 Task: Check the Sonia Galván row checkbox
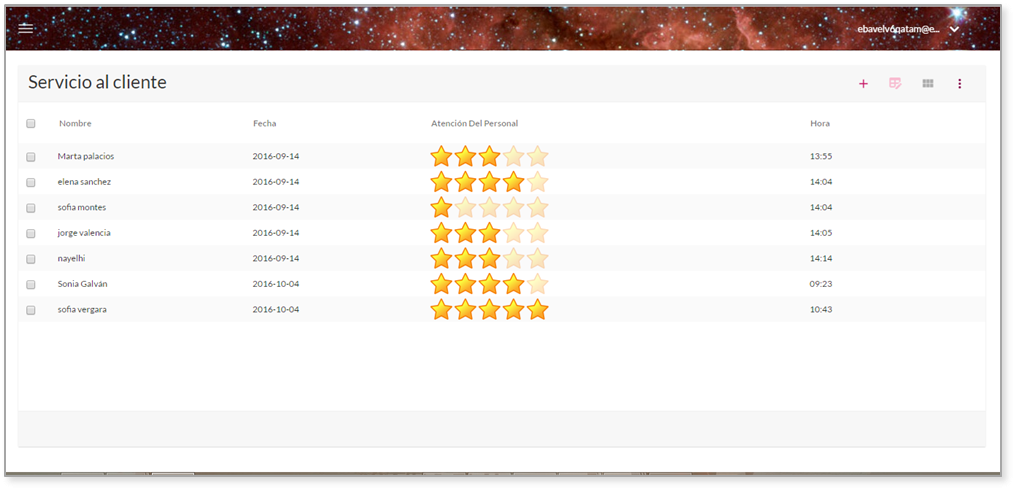pos(30,284)
